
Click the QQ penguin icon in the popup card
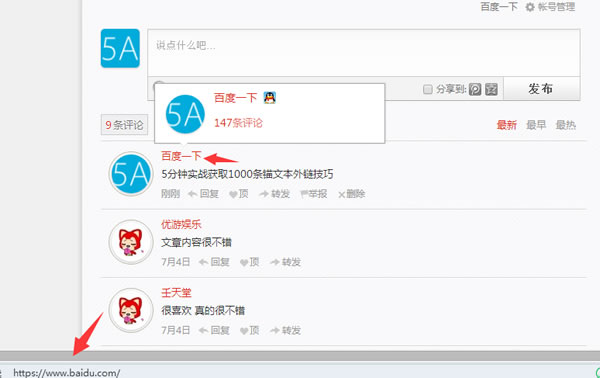(270, 98)
